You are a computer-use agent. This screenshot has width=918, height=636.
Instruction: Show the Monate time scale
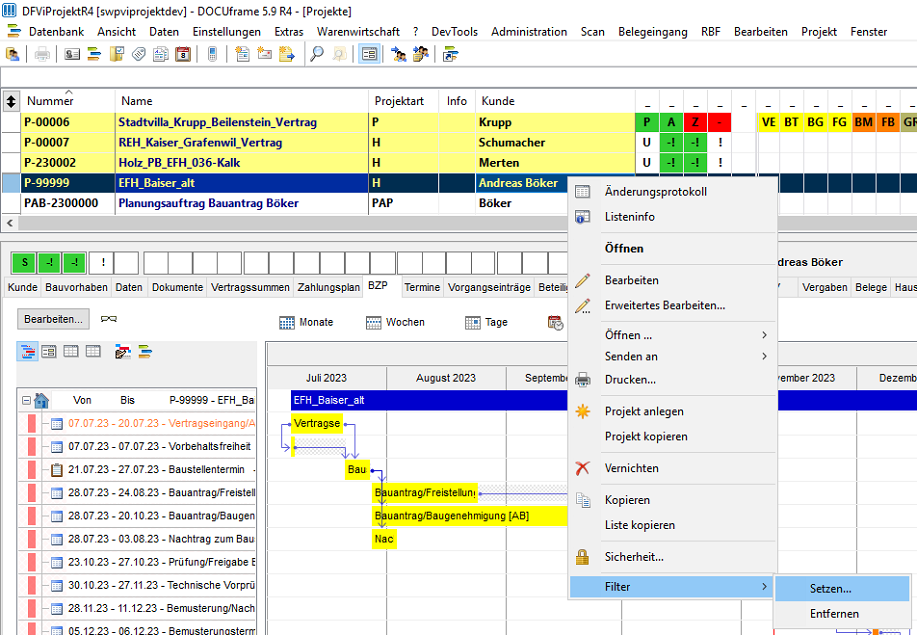[x=307, y=323]
